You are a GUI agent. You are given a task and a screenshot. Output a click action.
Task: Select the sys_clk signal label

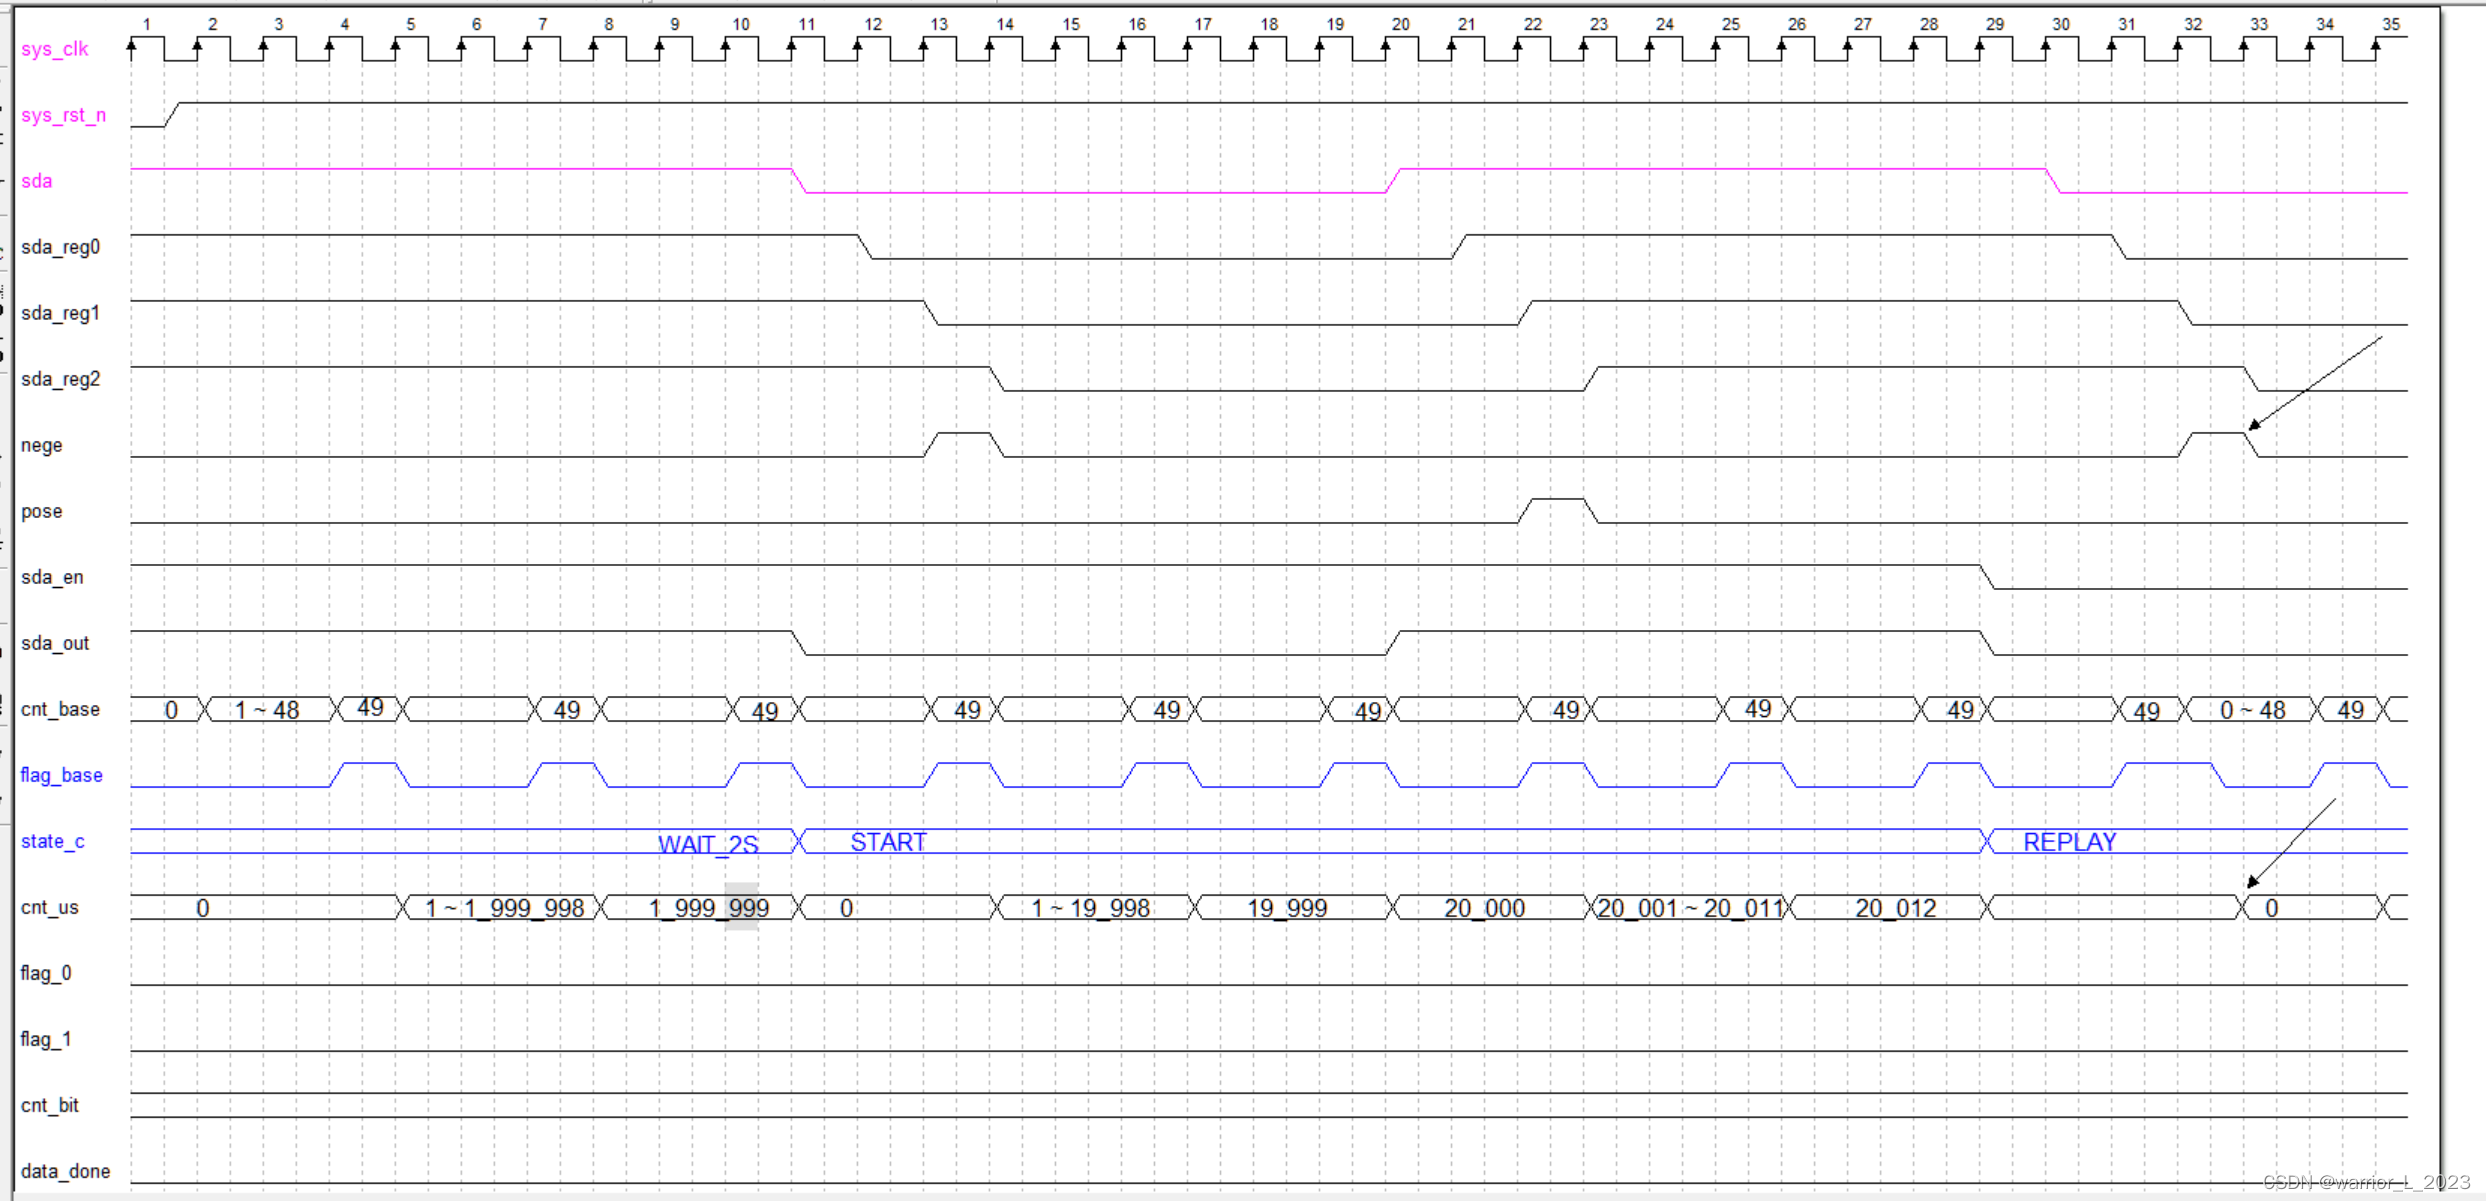(54, 49)
